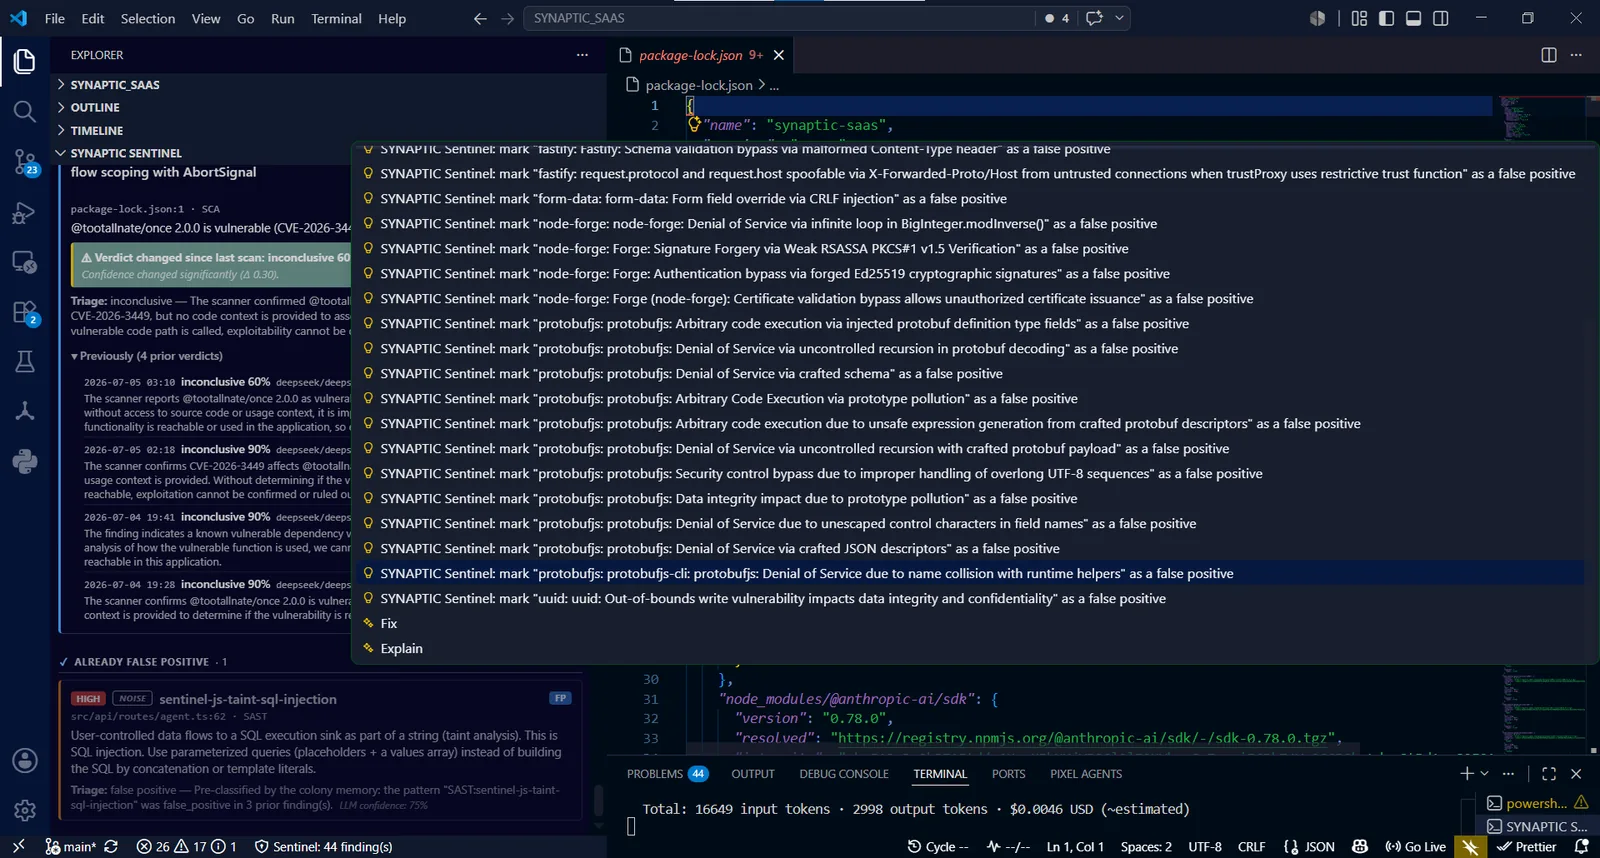Open the Remote Explorer view

click(25, 262)
